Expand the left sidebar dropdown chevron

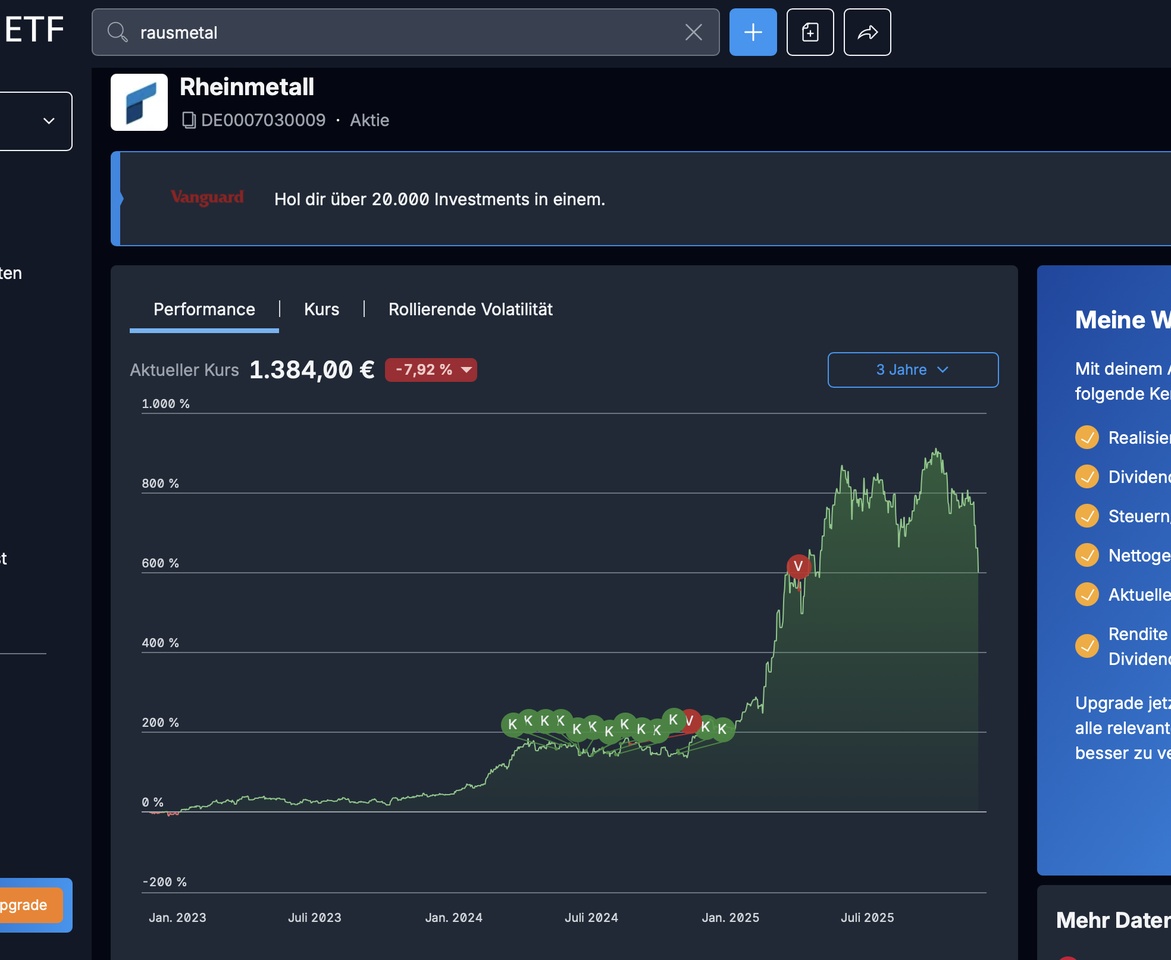(48, 121)
